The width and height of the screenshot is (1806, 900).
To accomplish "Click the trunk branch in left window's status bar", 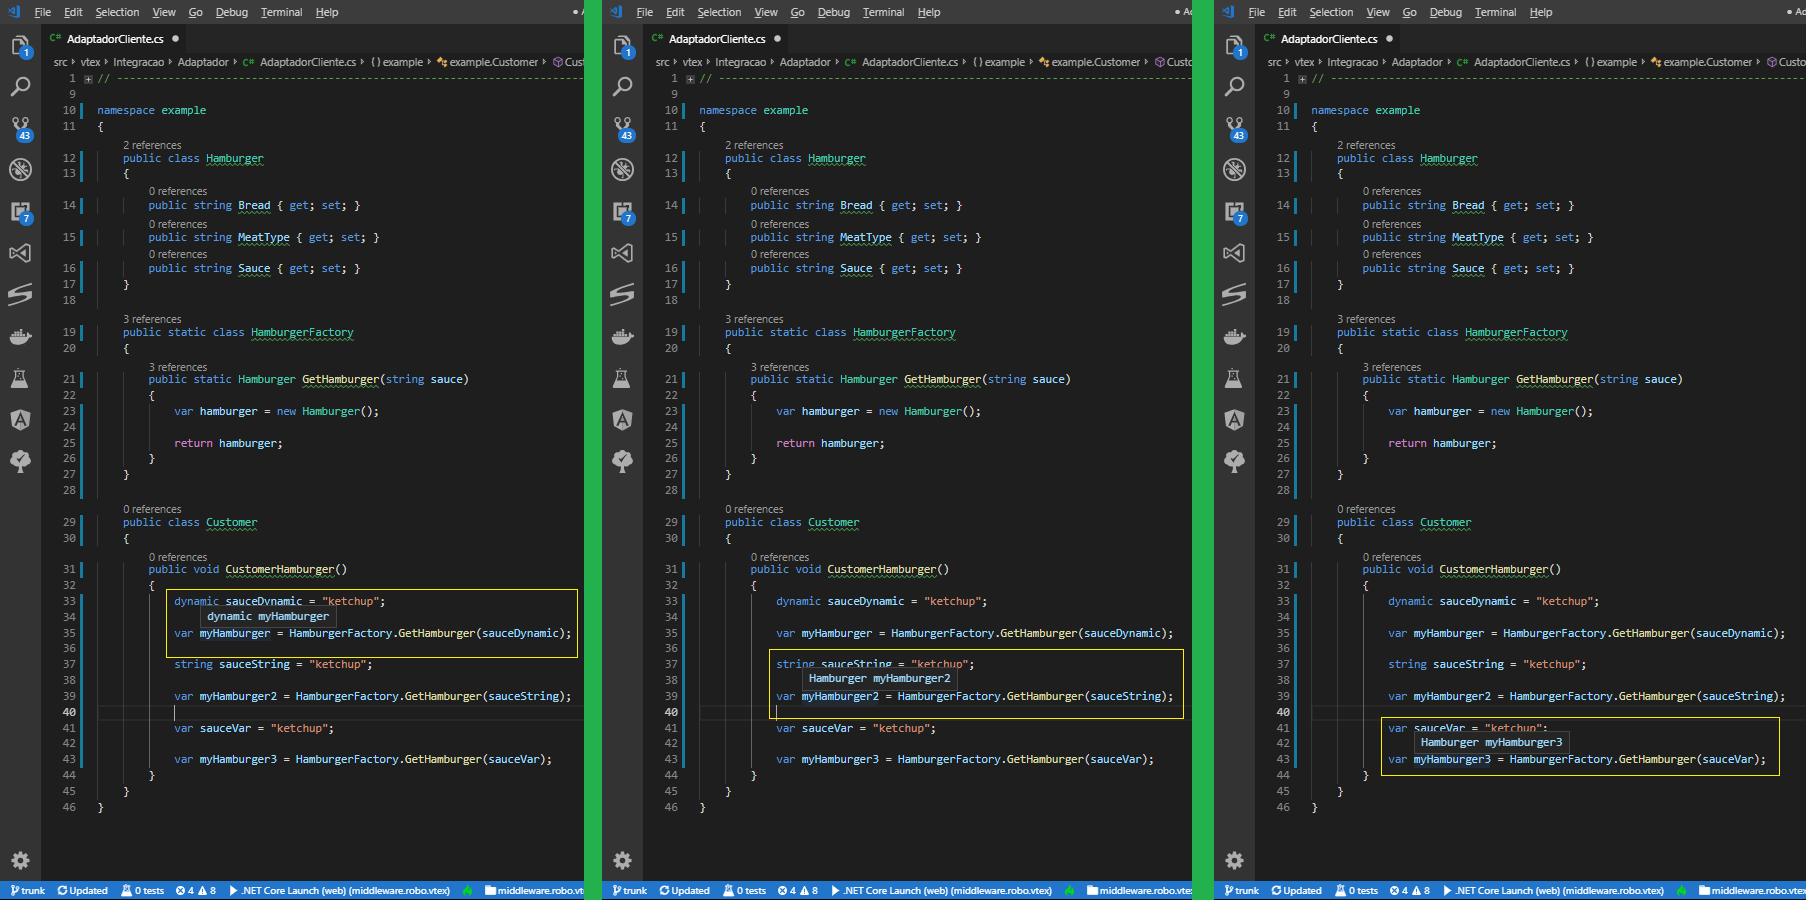I will [x=28, y=890].
